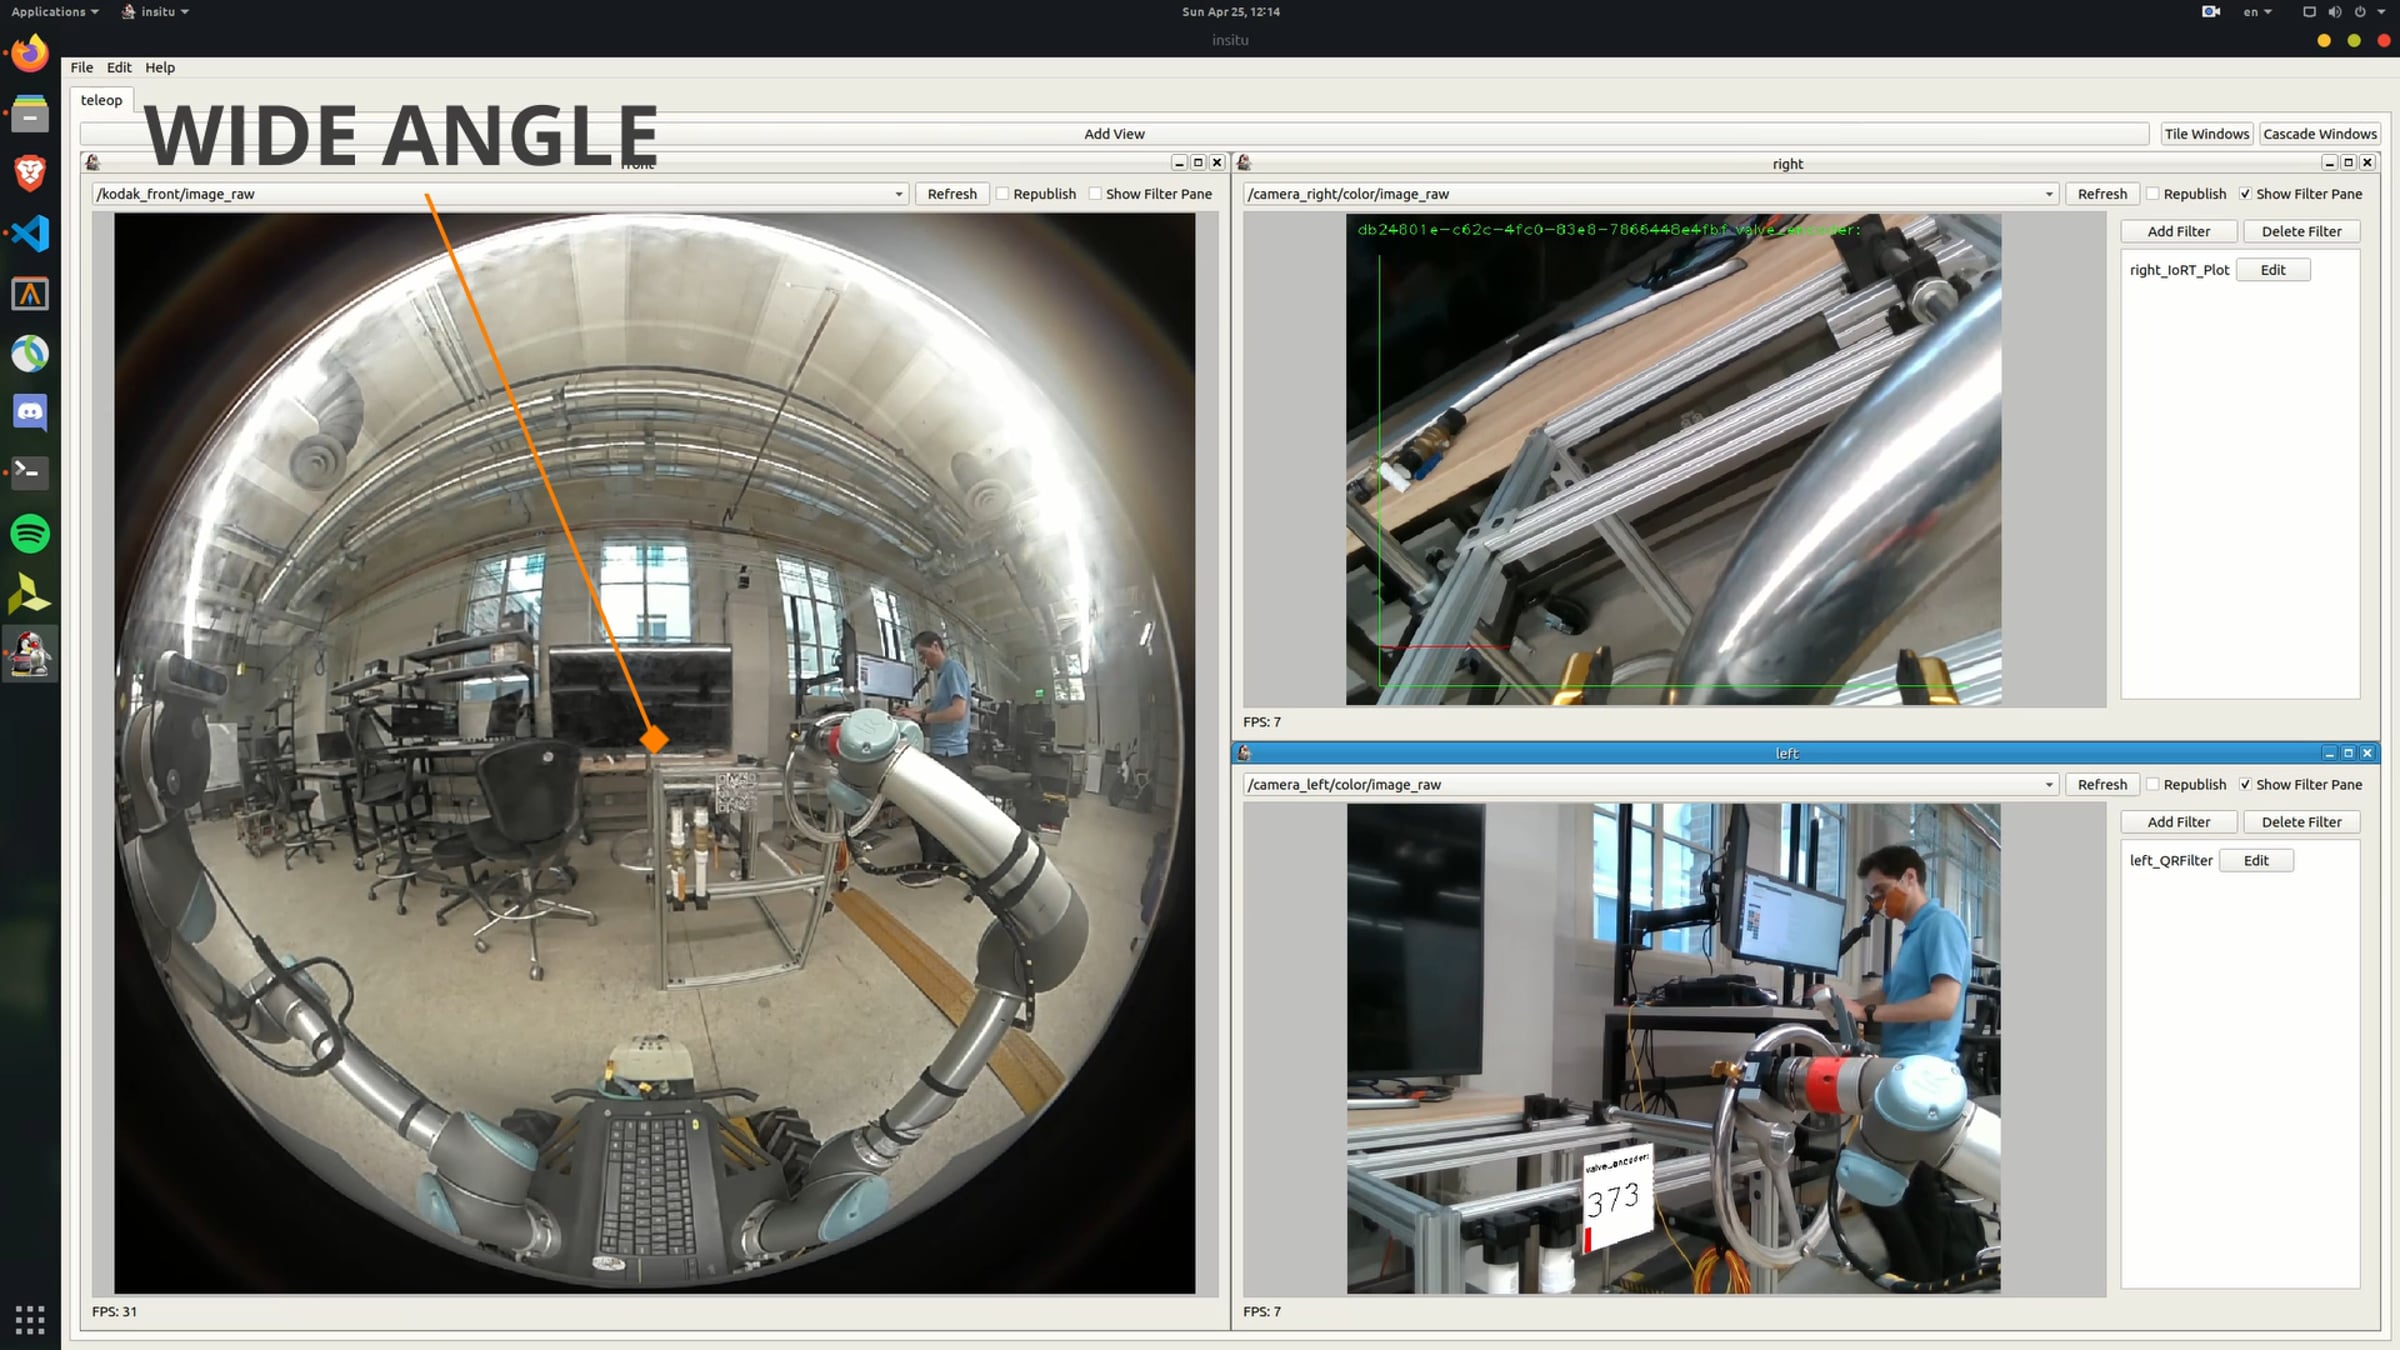Open the Terminal dock icon

[30, 472]
